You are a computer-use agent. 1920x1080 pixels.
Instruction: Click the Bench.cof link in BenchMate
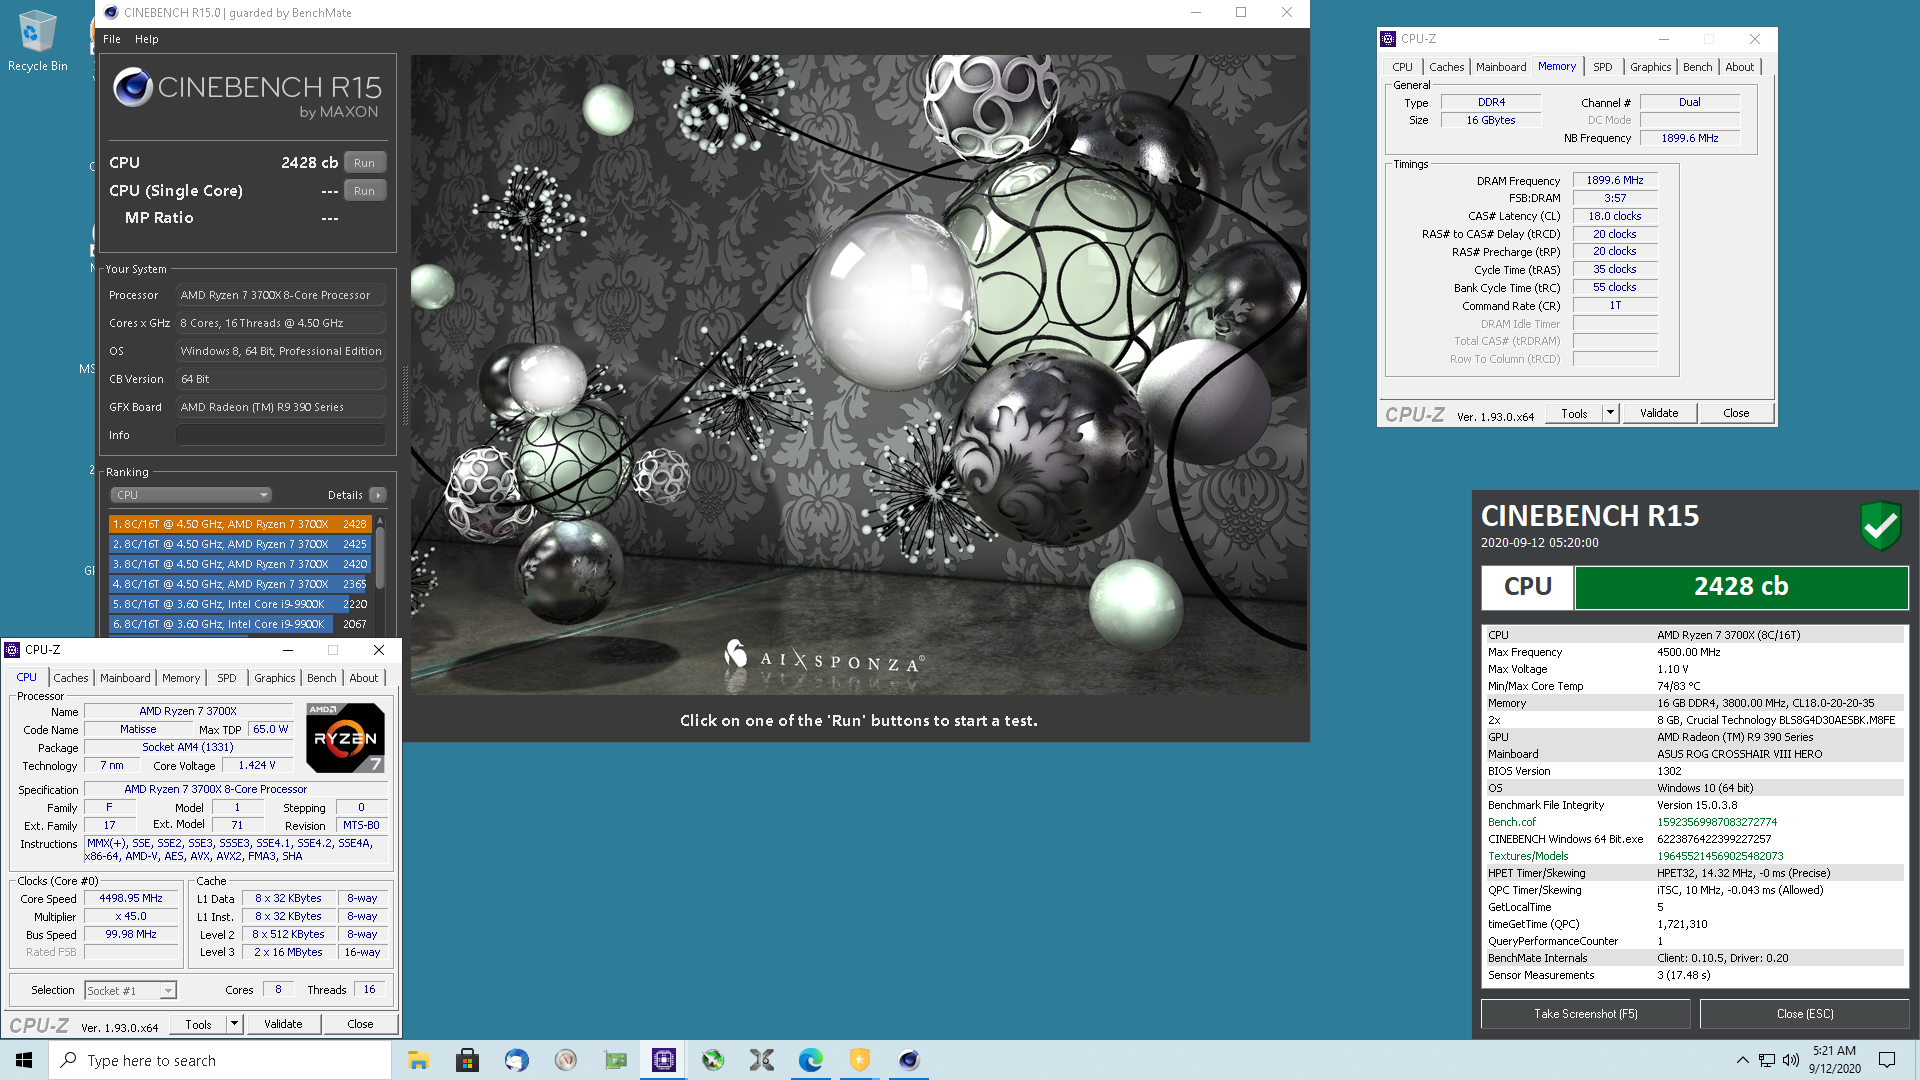coord(1511,822)
